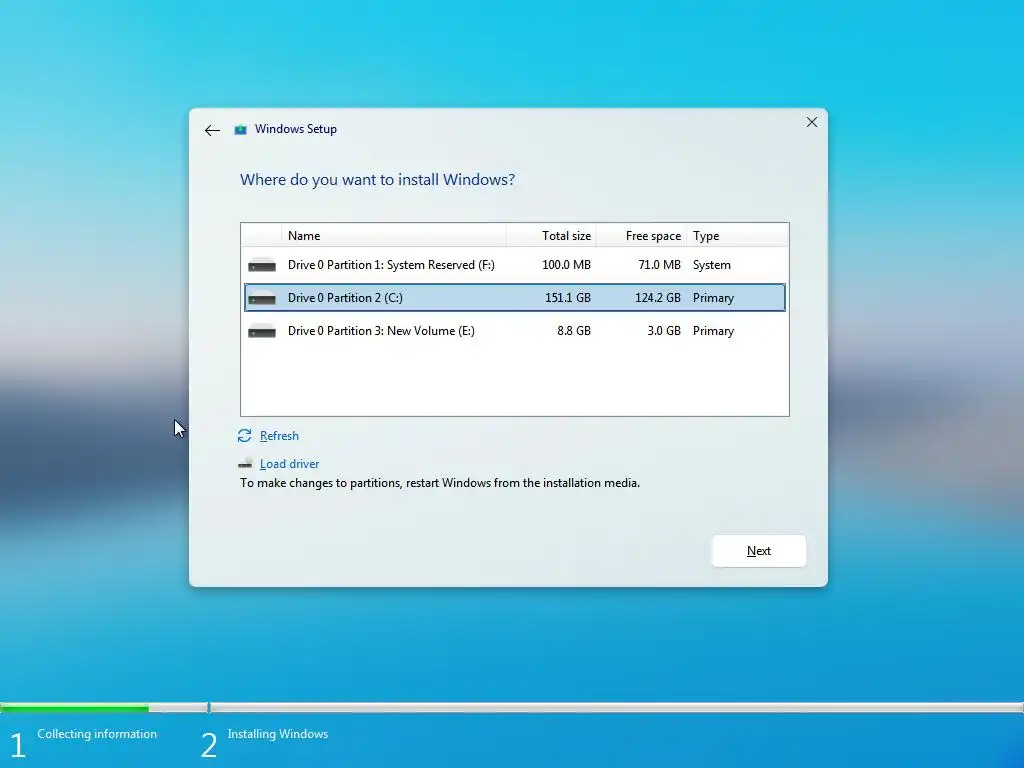
Task: Click the 8.8 GB total size cell
Action: [573, 331]
